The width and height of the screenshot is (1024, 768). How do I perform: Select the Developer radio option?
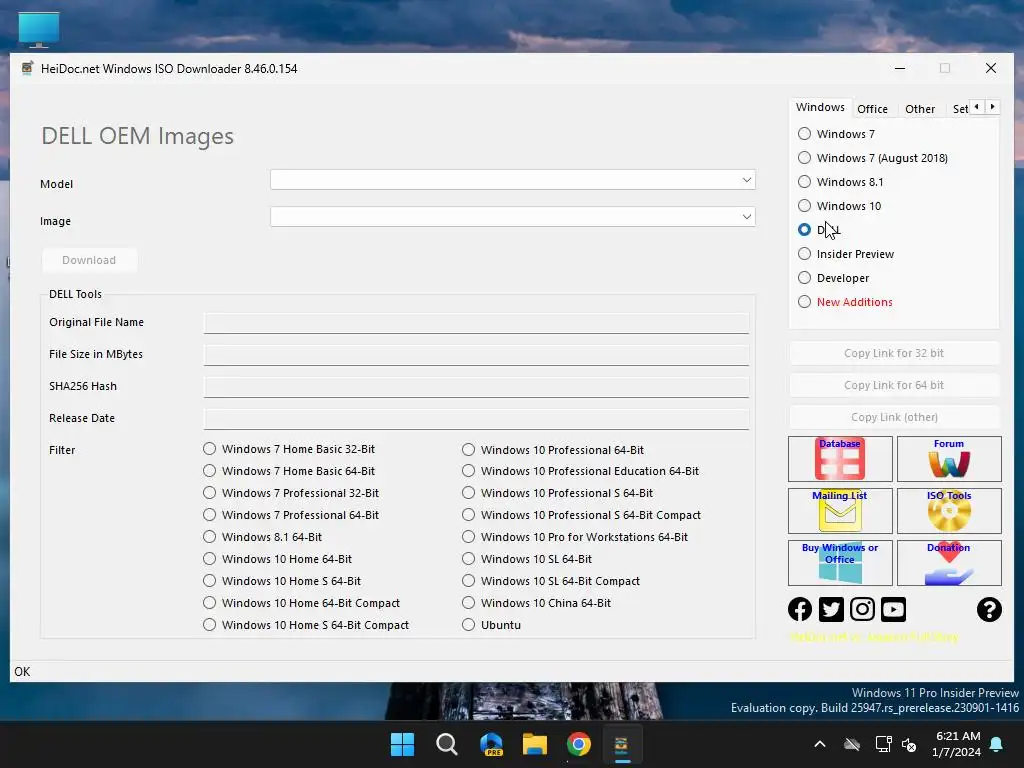point(833,278)
